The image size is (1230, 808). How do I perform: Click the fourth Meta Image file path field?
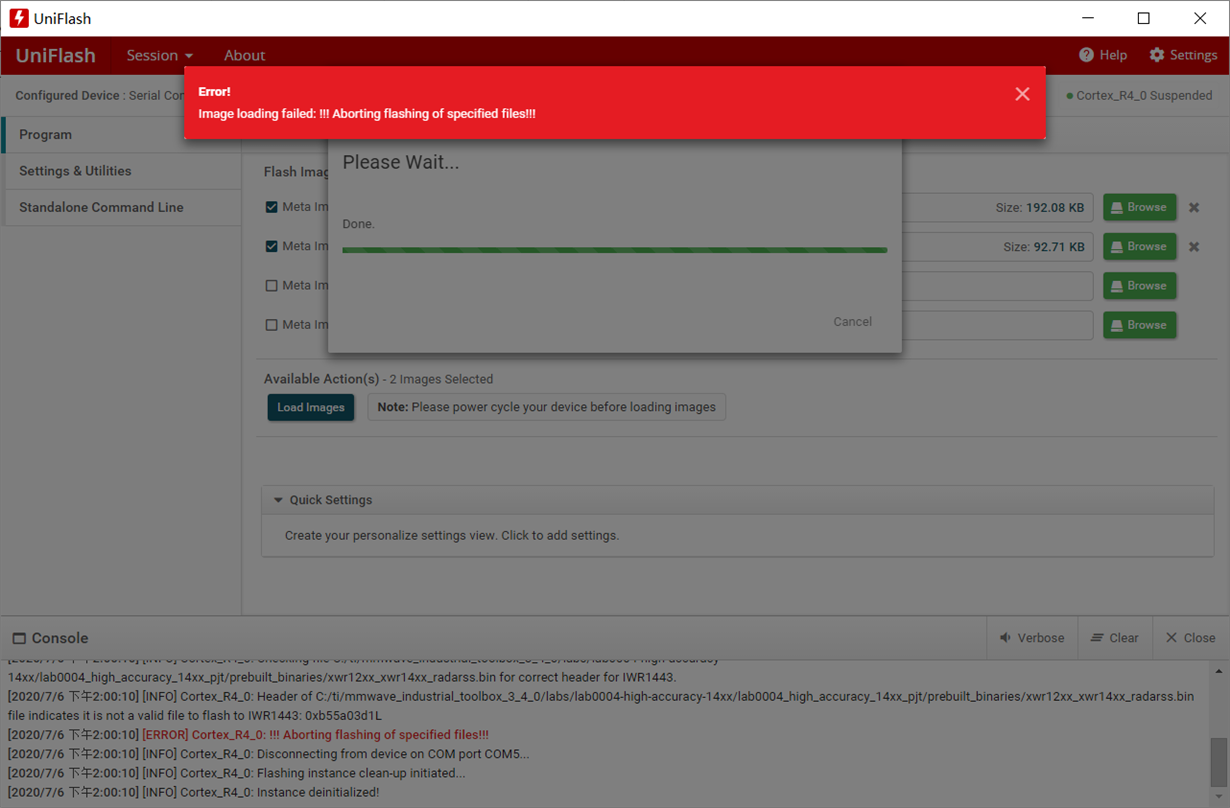click(997, 325)
